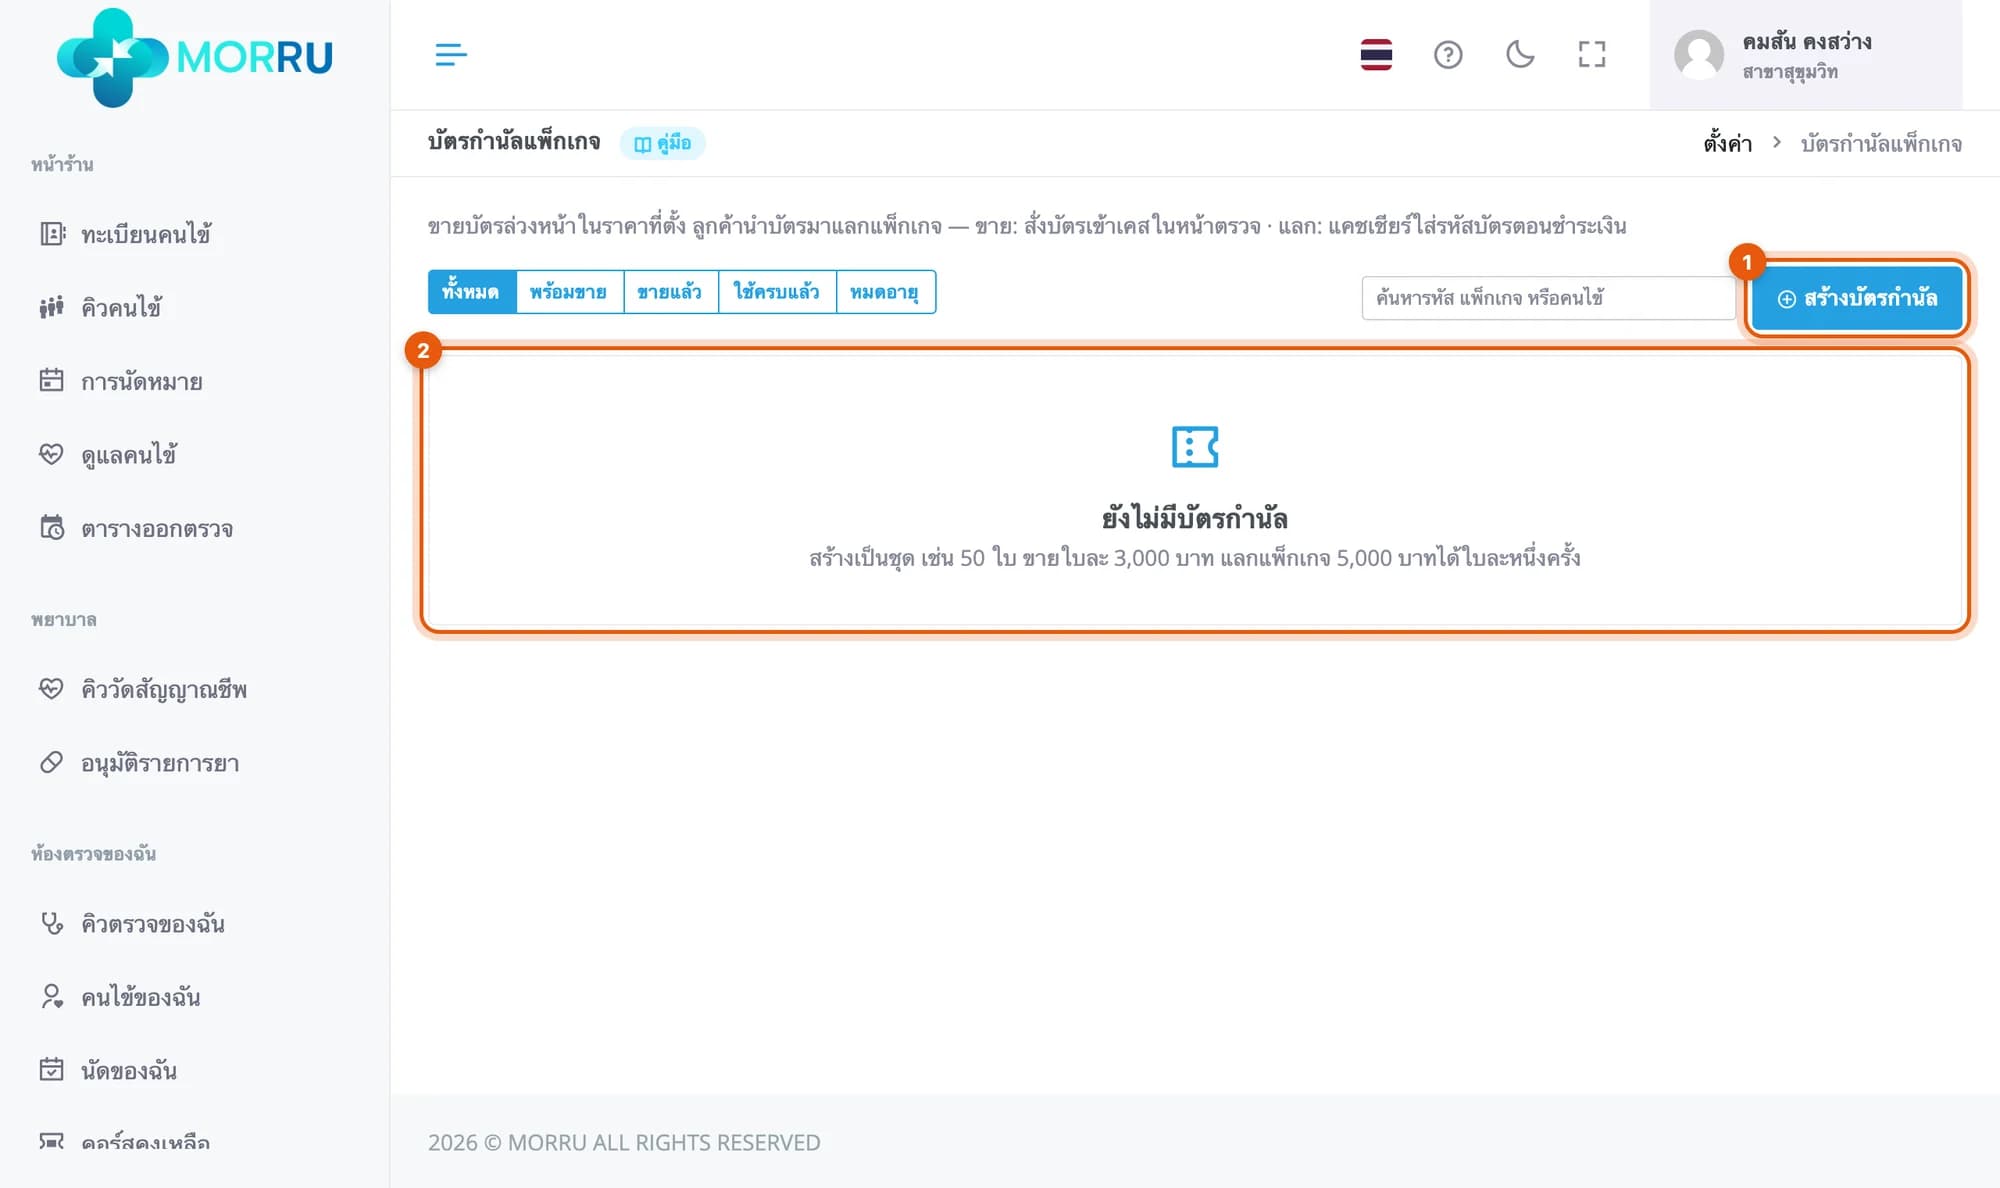2000x1188 pixels.
Task: Click the คิวคนไข้ people icon
Action: [x=52, y=307]
